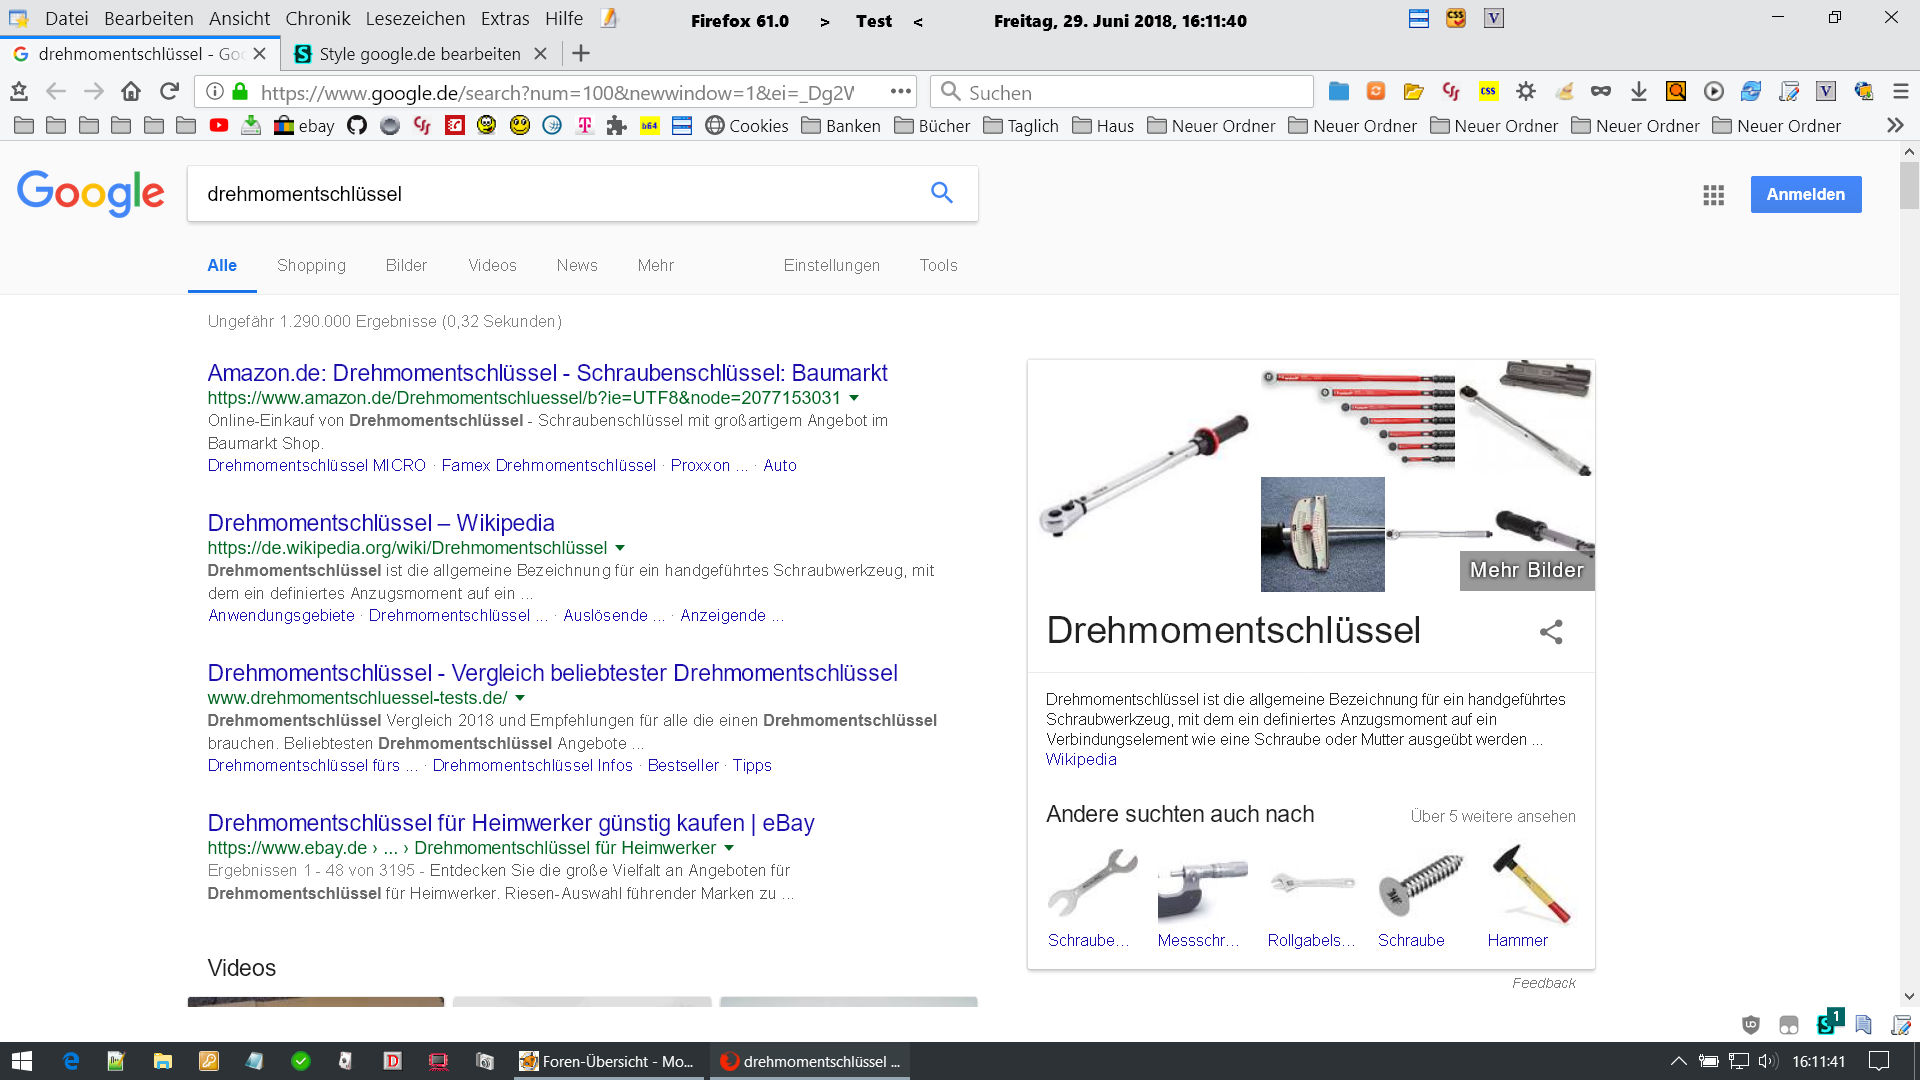Viewport: 1920px width, 1080px height.
Task: Expand the Amazon result URL dropdown arrow
Action: pyautogui.click(x=854, y=398)
